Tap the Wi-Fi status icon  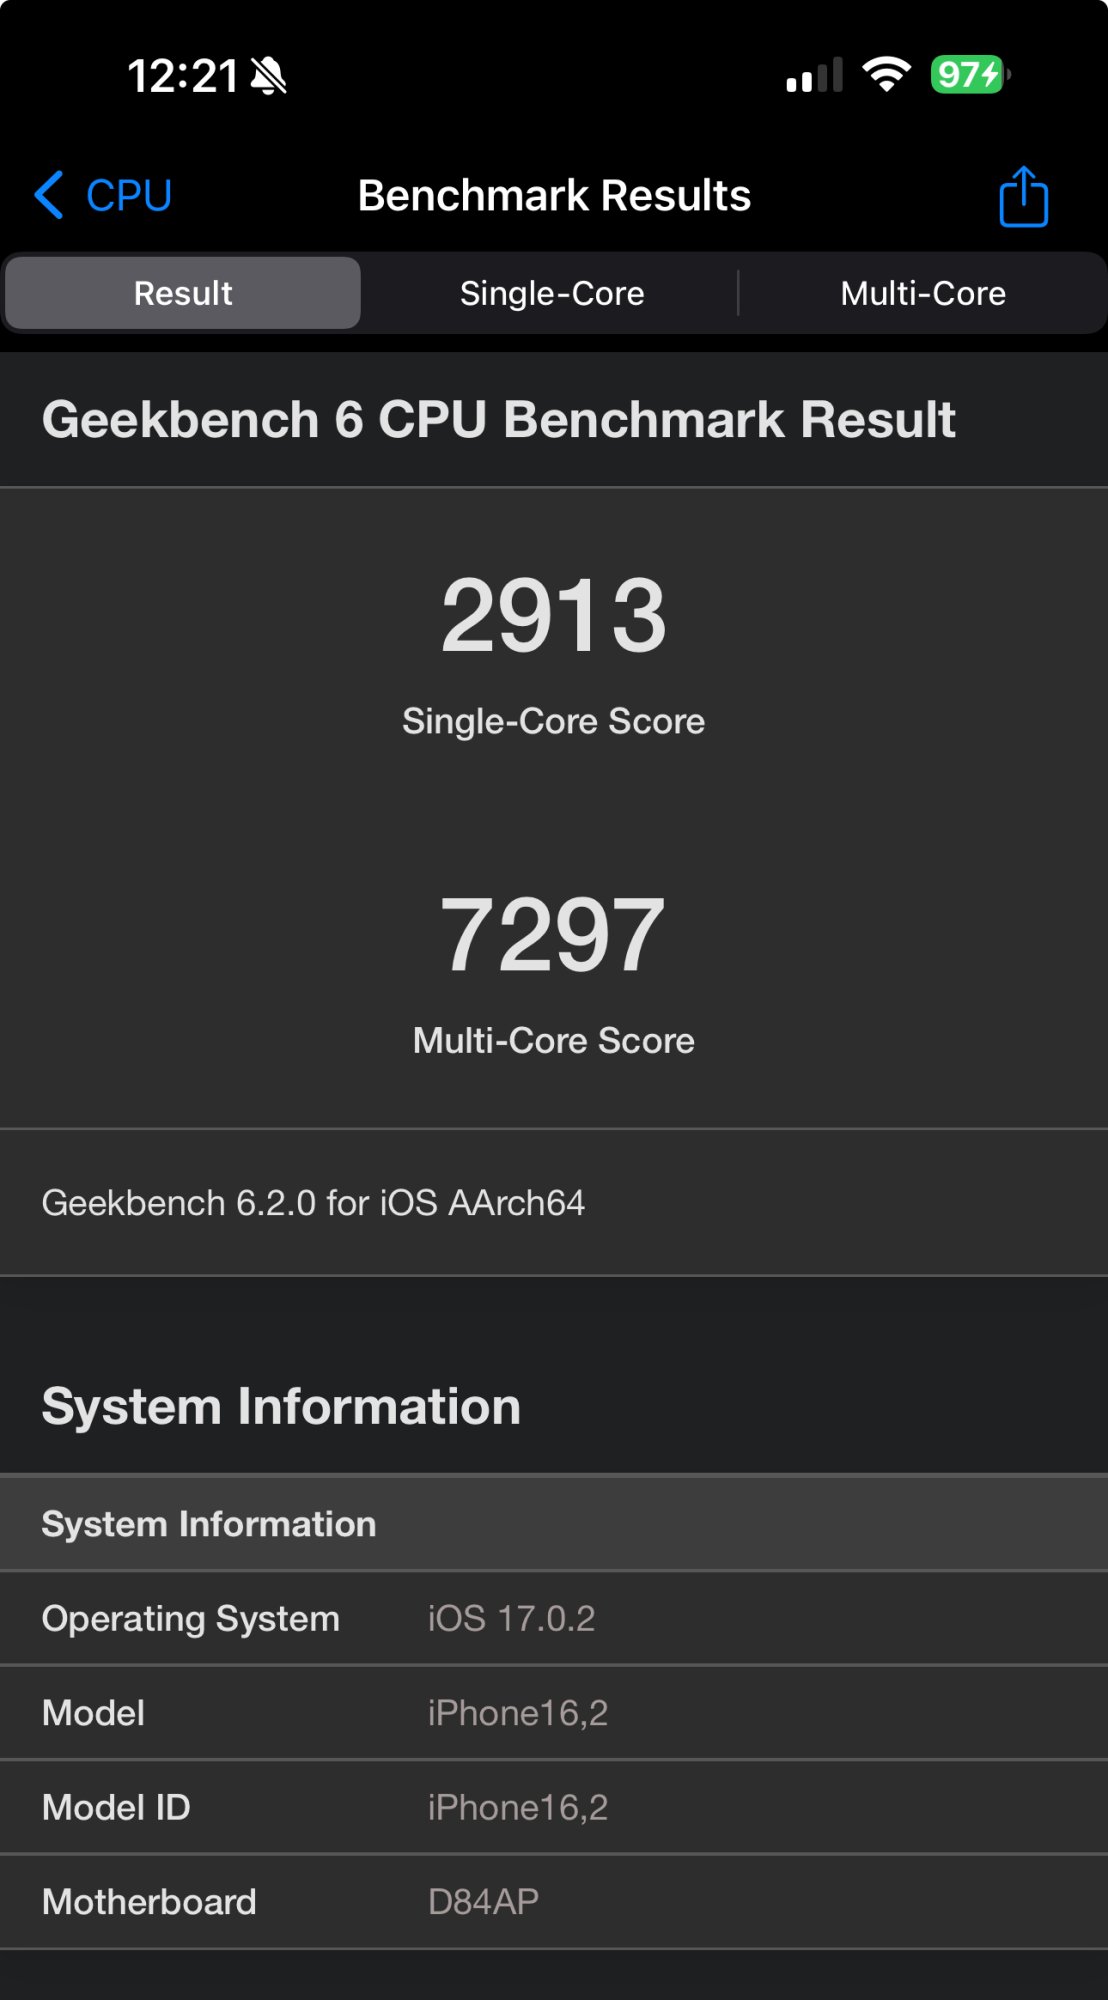click(886, 75)
